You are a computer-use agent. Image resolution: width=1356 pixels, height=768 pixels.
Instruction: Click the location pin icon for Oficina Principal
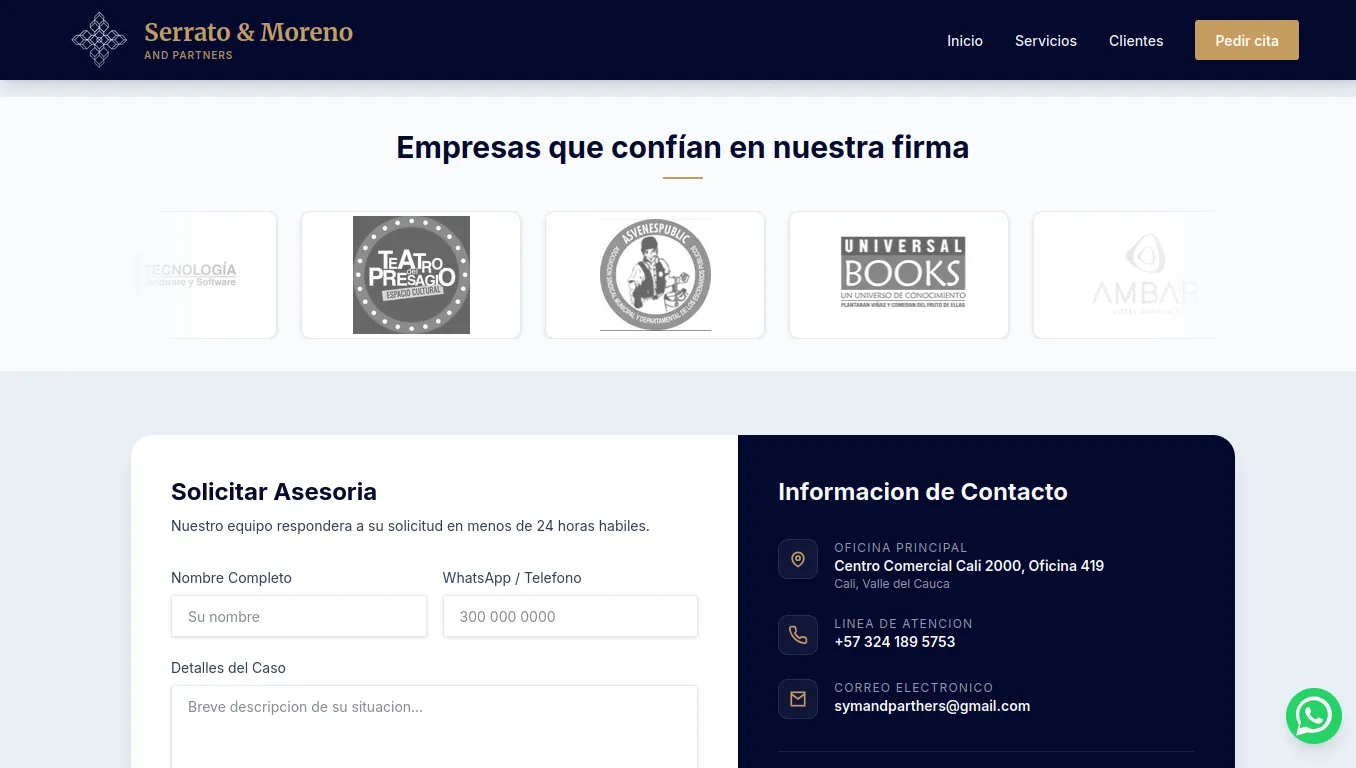coord(798,559)
